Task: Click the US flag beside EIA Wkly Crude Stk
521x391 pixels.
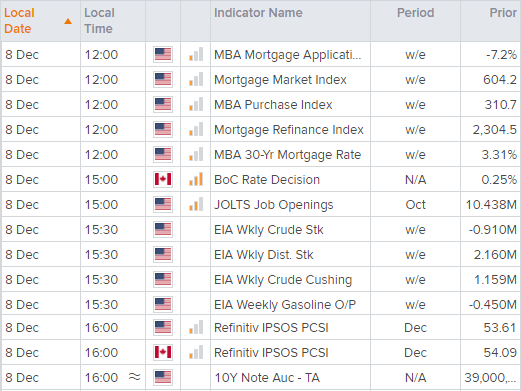Action: tap(163, 229)
